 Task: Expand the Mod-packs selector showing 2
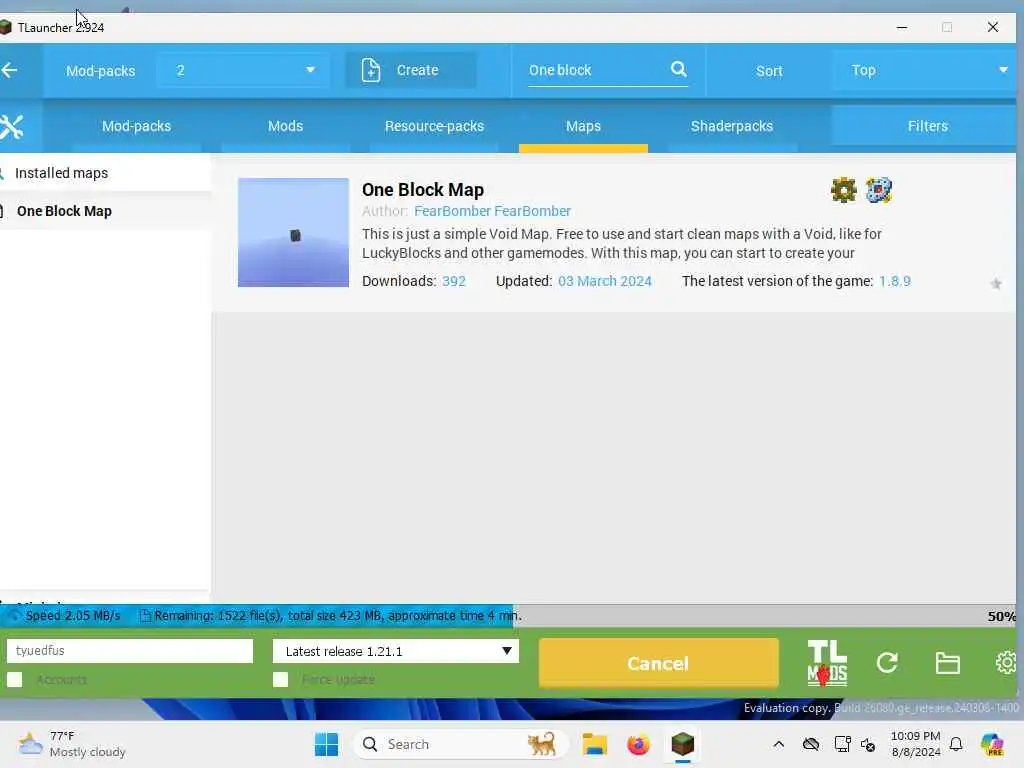[242, 70]
